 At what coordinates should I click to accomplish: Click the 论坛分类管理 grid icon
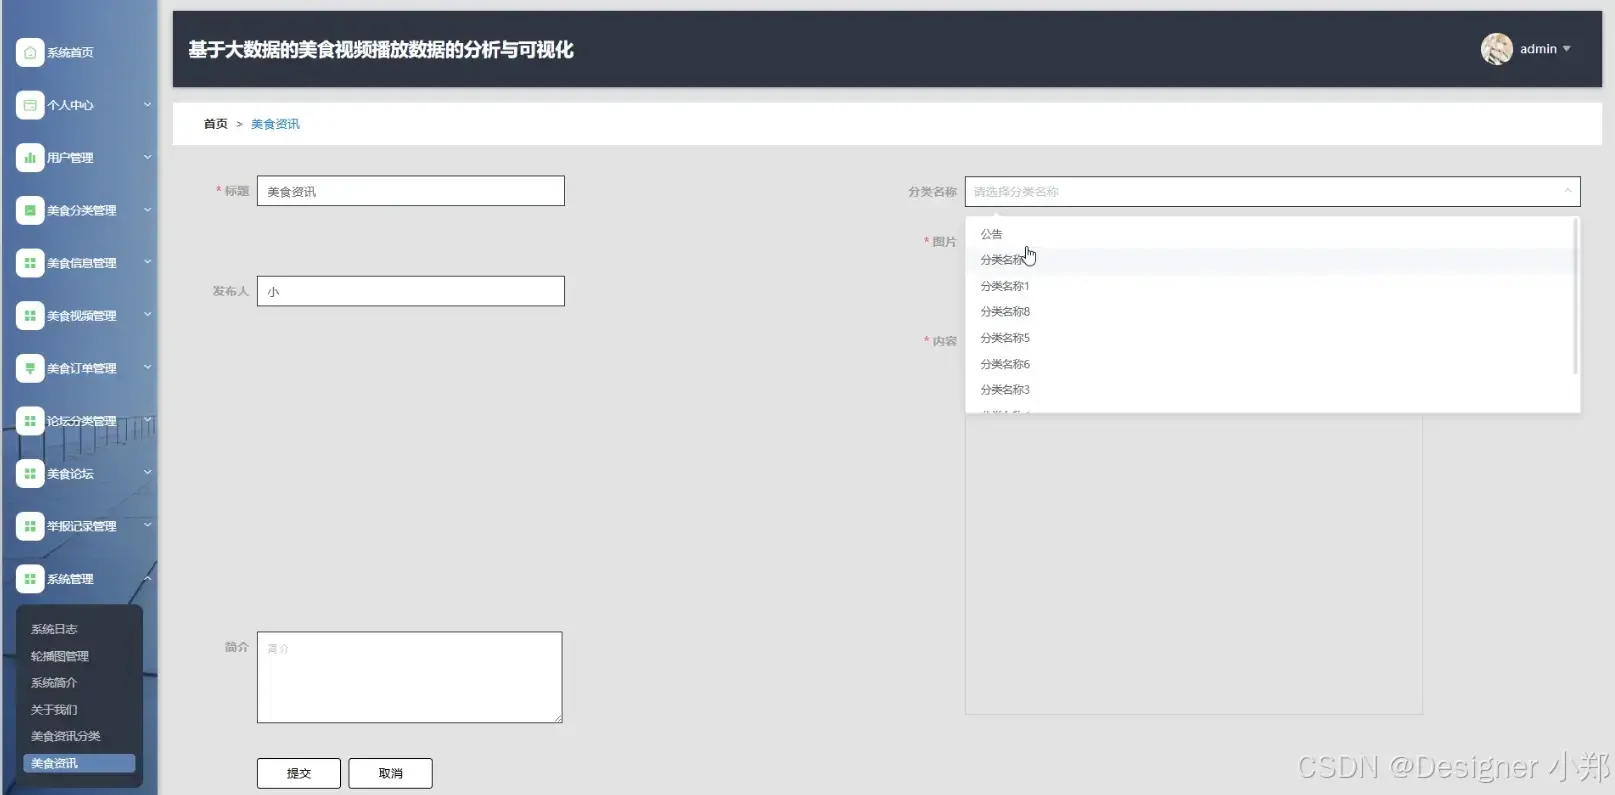point(30,421)
